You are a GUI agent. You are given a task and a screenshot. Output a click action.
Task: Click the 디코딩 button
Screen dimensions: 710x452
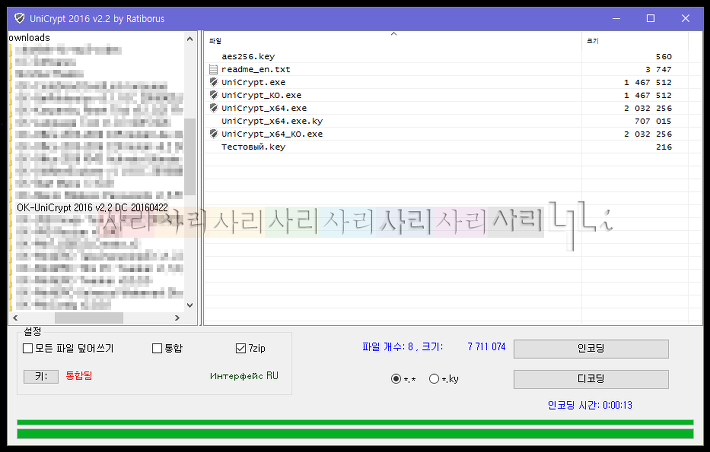click(591, 379)
